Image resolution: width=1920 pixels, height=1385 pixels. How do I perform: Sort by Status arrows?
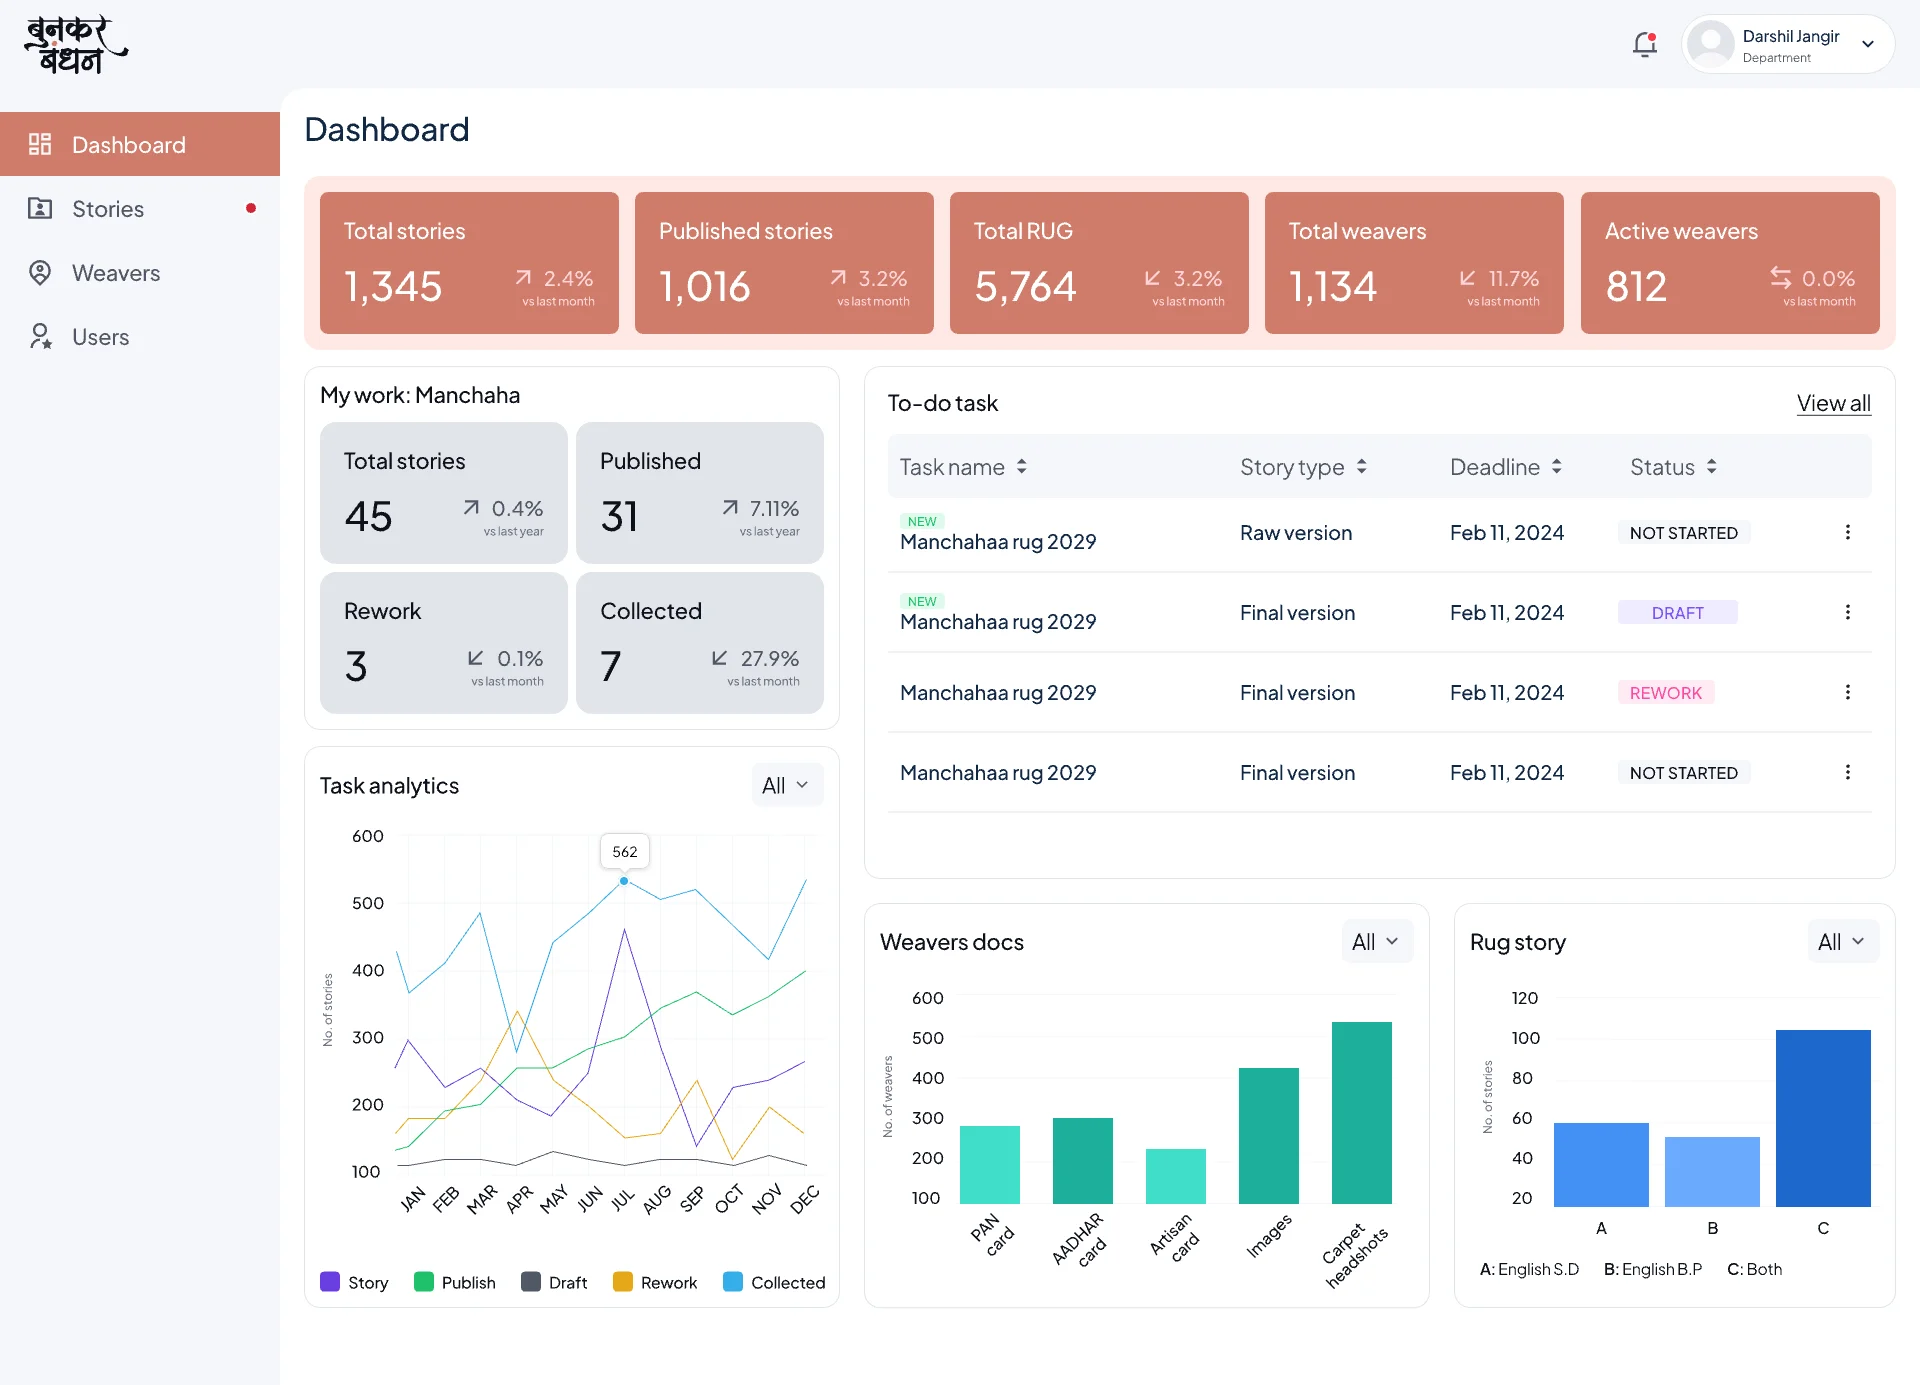1711,466
